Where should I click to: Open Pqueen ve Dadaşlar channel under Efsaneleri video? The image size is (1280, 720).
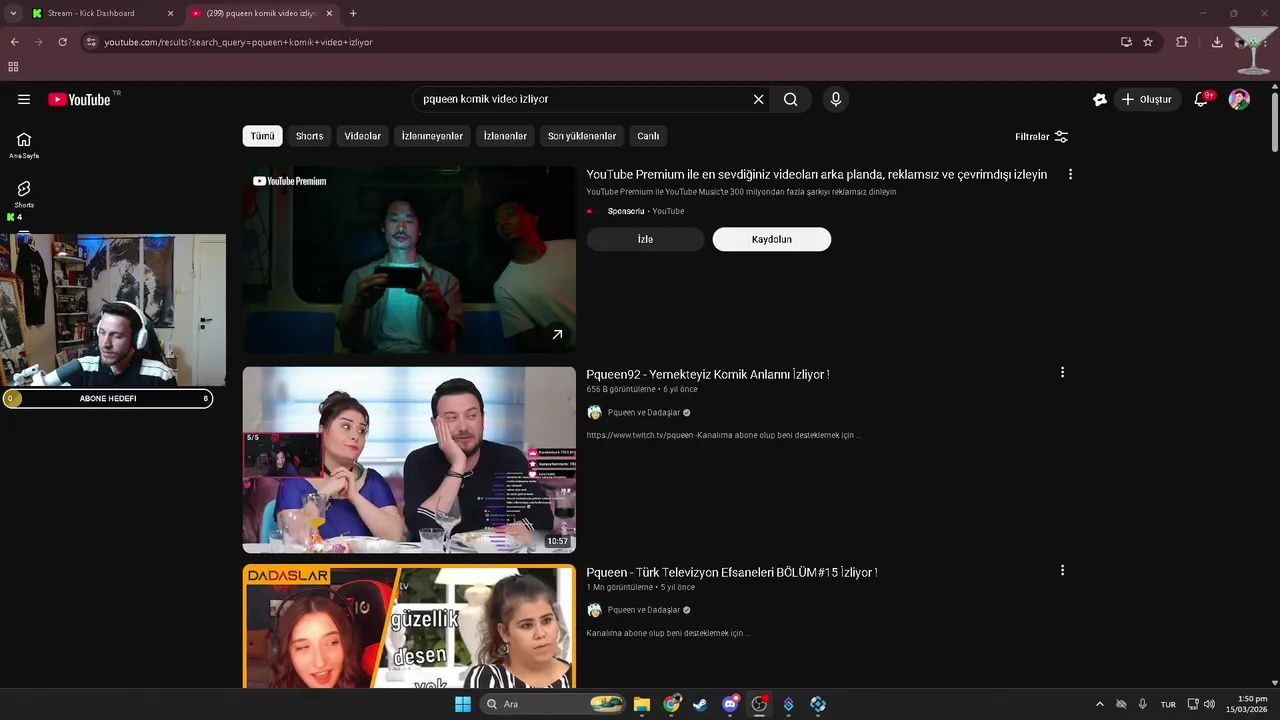pyautogui.click(x=643, y=610)
